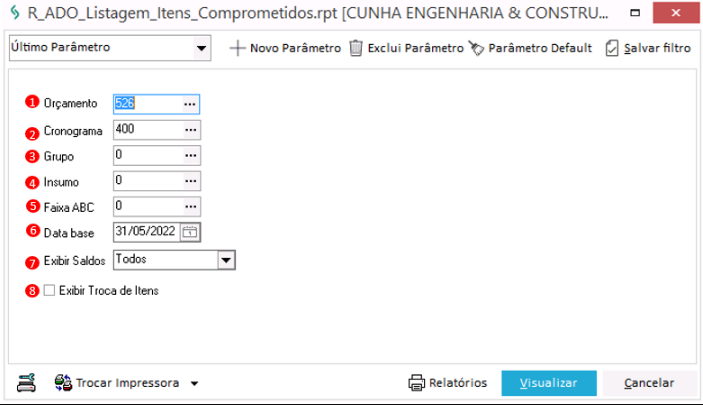
Task: Enable the Exibir Troca de Itens checkbox
Action: (49, 291)
